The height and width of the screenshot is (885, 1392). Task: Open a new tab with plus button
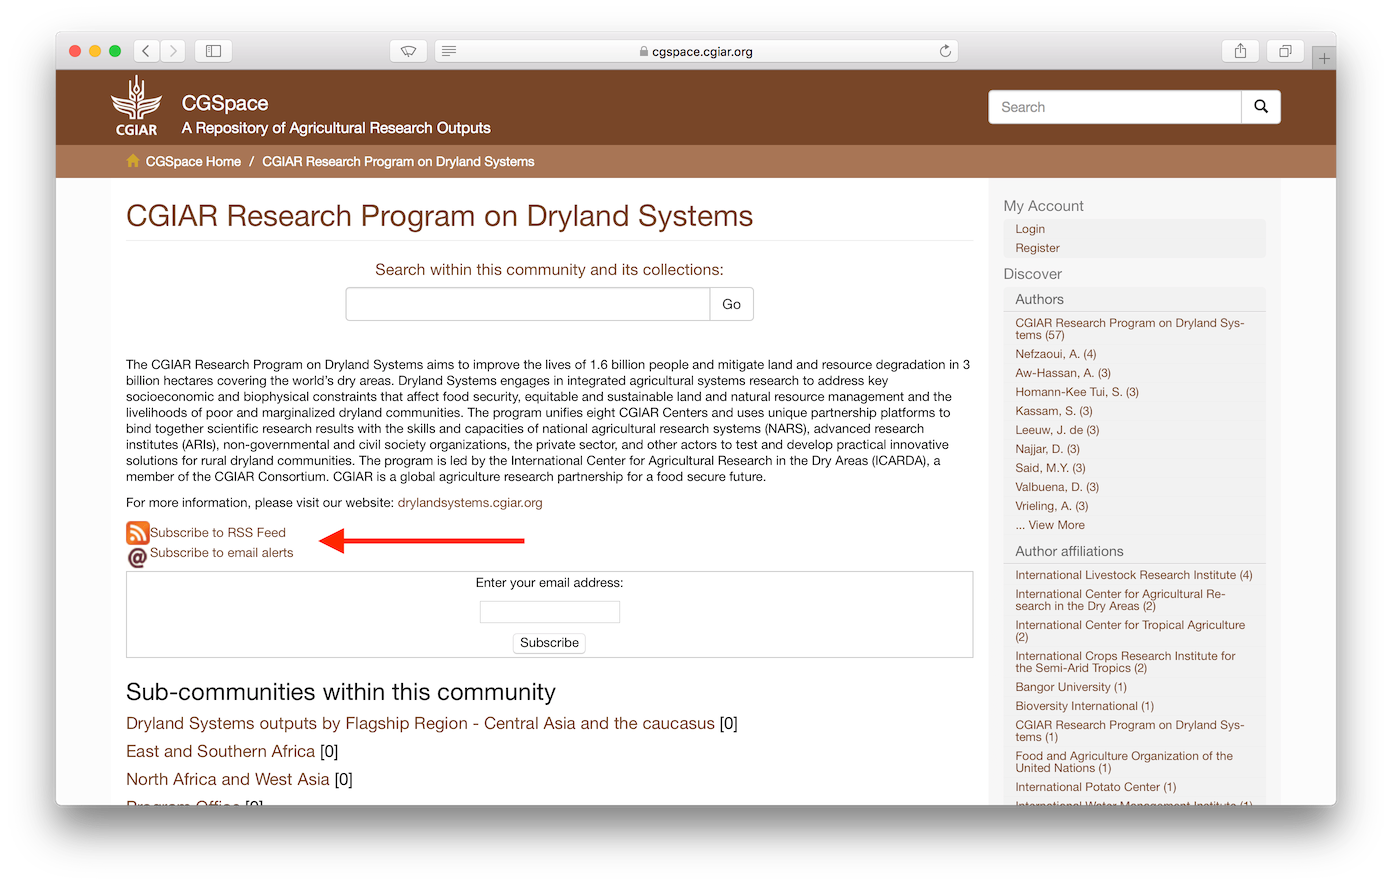point(1324,58)
